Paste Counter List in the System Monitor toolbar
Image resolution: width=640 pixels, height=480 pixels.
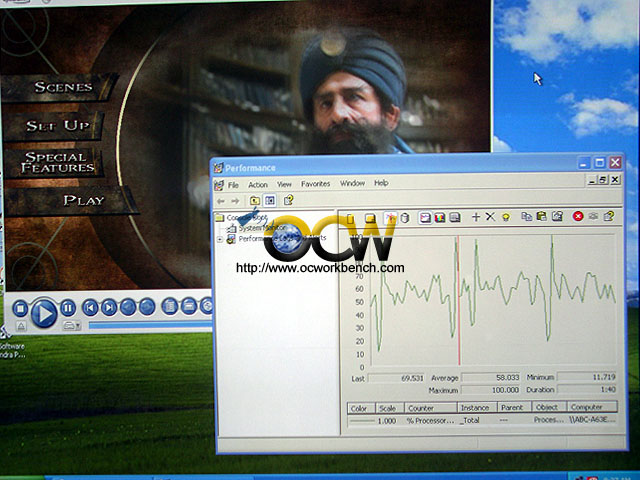point(542,216)
